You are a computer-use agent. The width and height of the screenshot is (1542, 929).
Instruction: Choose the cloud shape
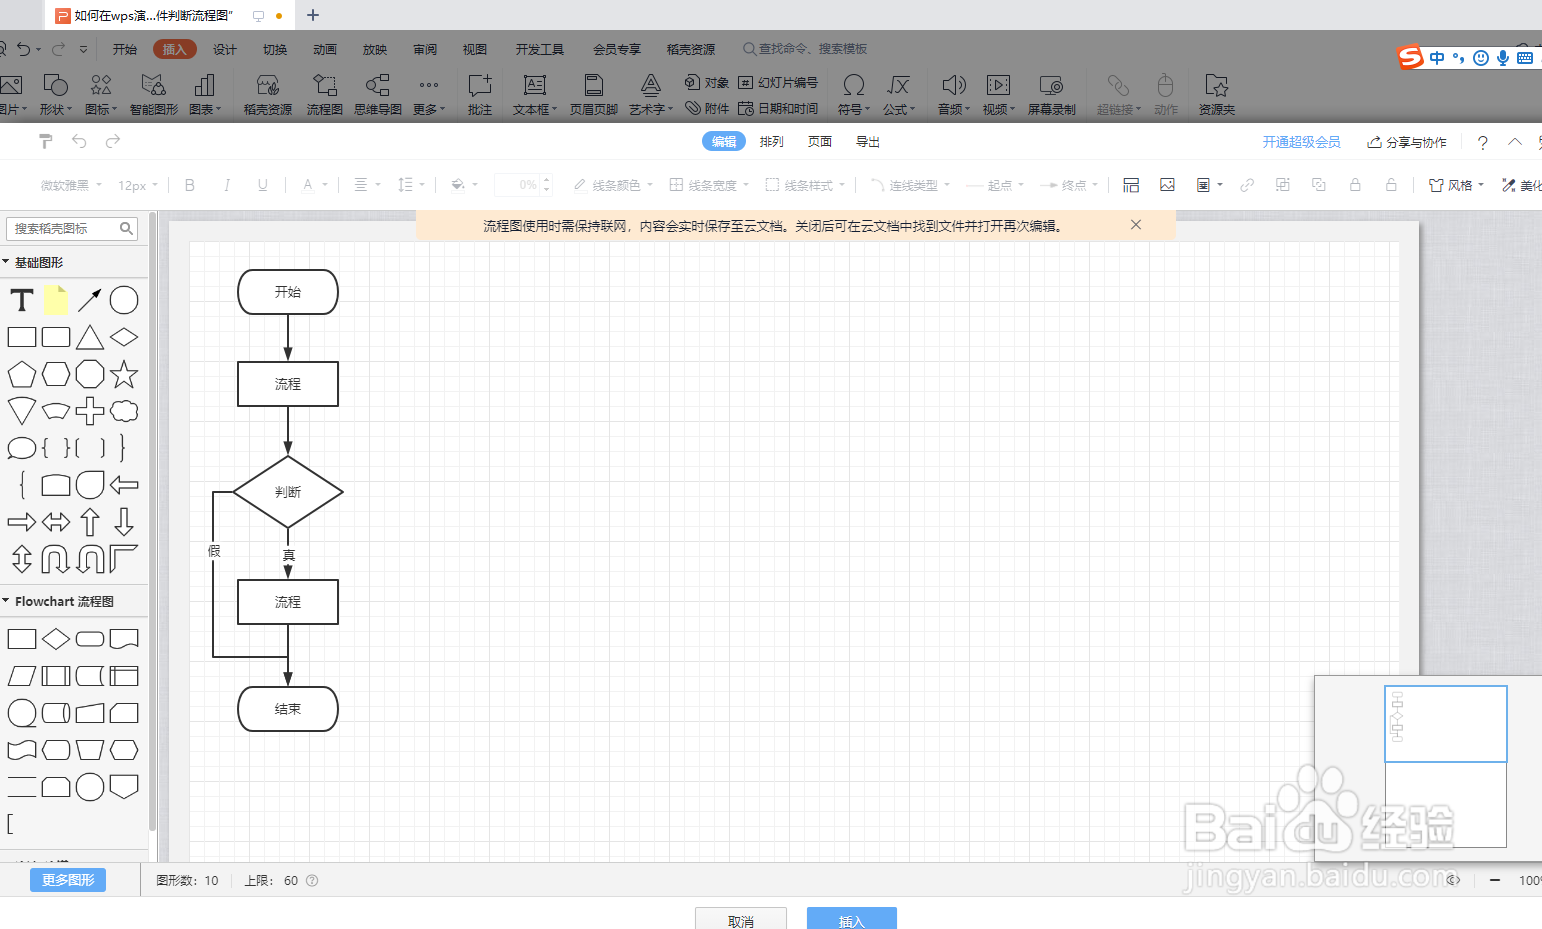pyautogui.click(x=124, y=411)
